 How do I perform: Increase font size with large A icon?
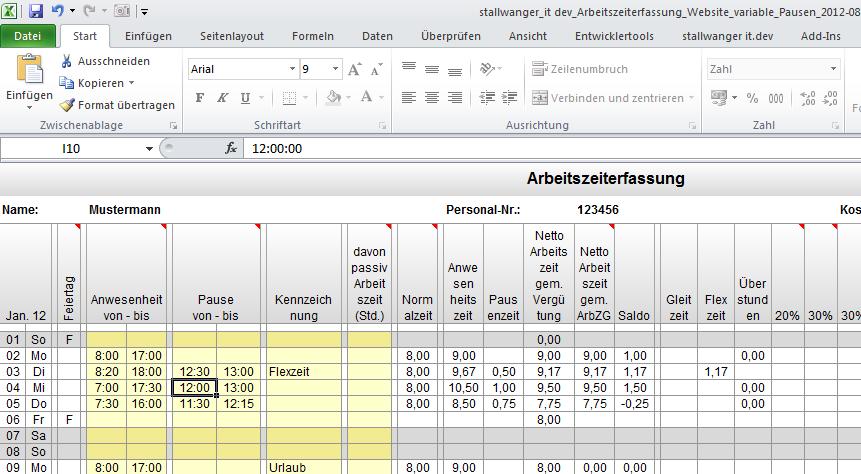pyautogui.click(x=355, y=69)
